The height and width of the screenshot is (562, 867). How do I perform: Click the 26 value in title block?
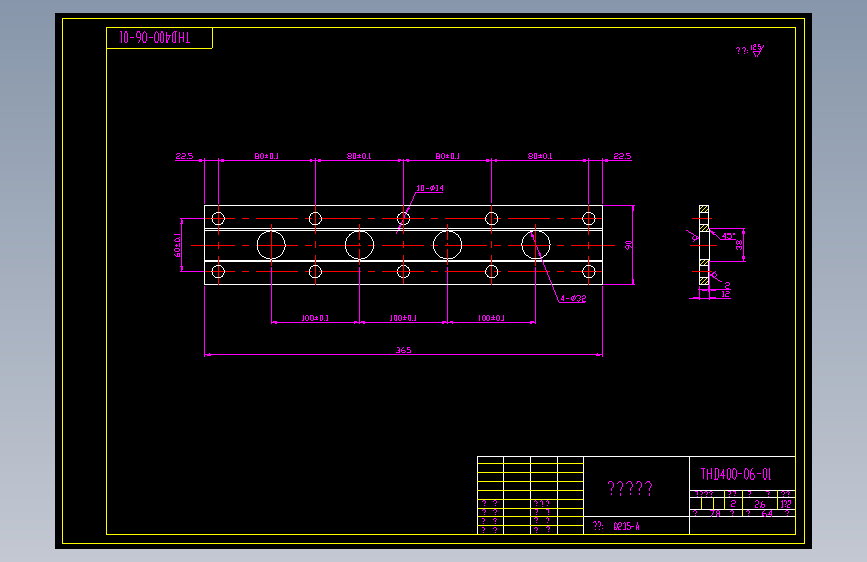coord(760,504)
